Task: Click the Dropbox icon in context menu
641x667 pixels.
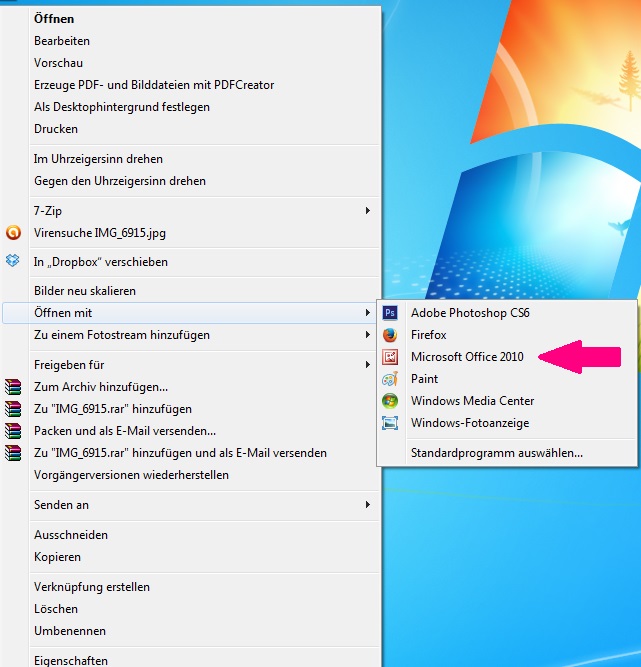Action: [13, 261]
